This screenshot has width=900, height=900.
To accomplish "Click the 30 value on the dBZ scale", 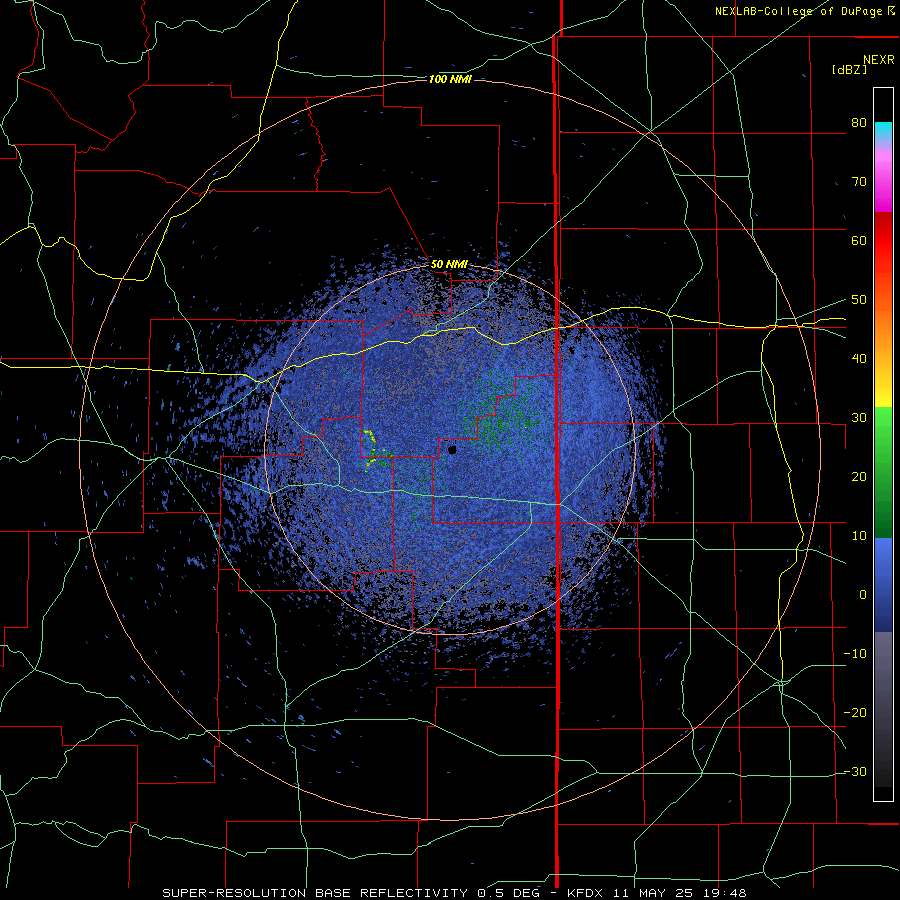I will [x=859, y=418].
